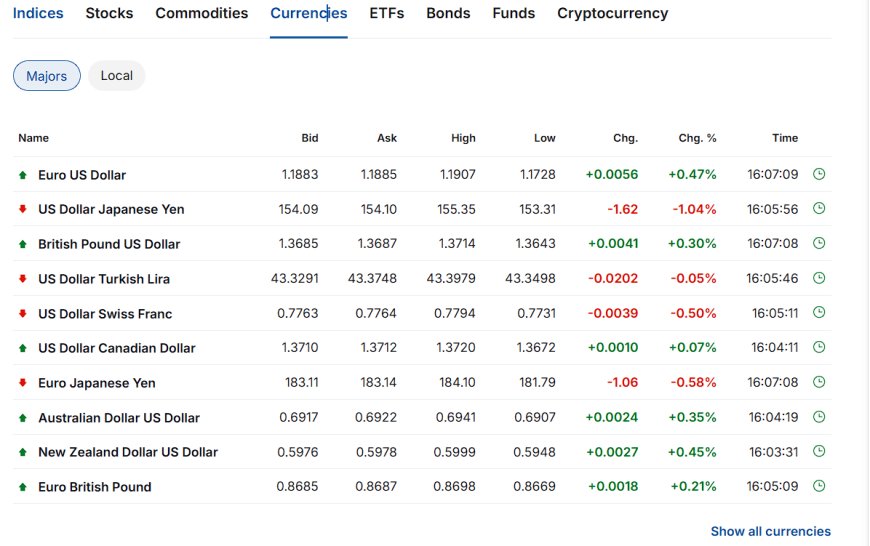Click the clock icon in British Pound US Dollar row
The width and height of the screenshot is (870, 546).
(819, 243)
